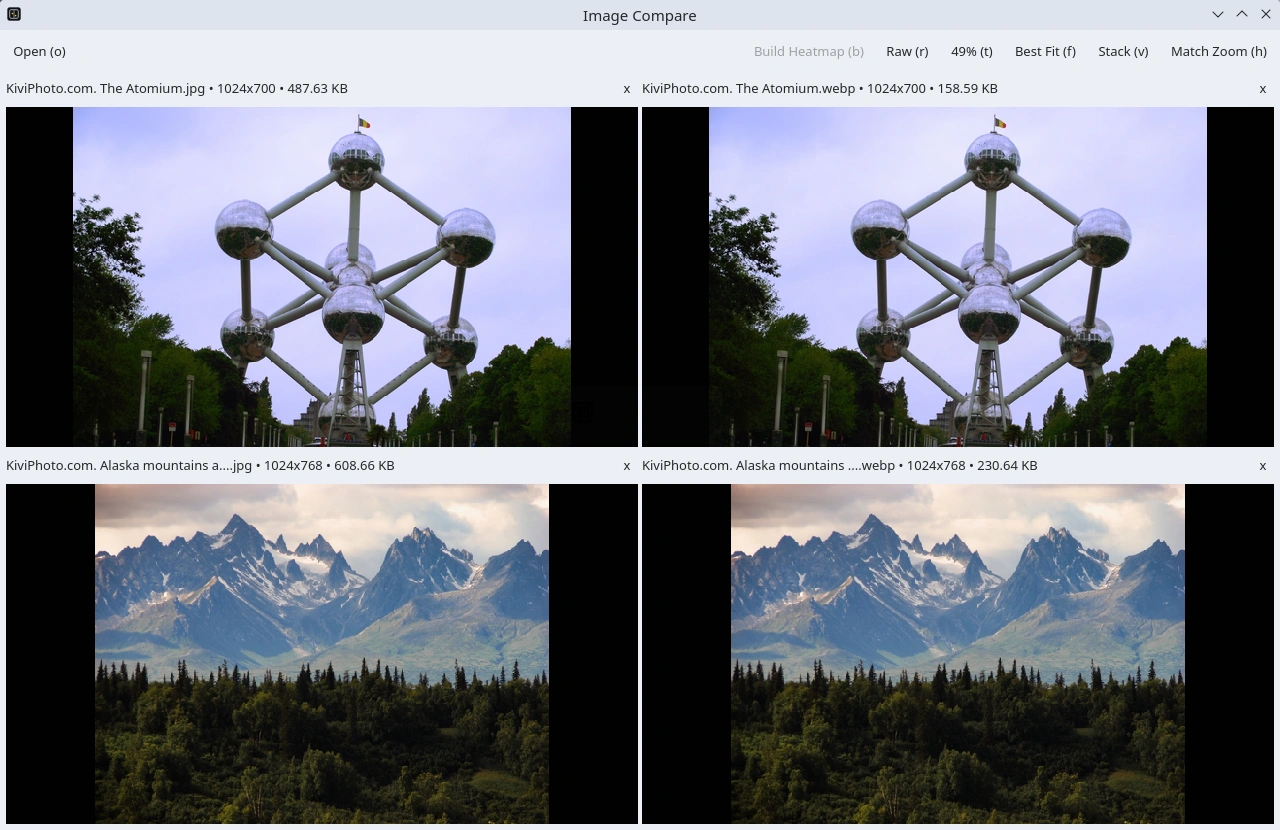Image resolution: width=1280 pixels, height=830 pixels.
Task: Click the Build Heatmap button
Action: 809,51
